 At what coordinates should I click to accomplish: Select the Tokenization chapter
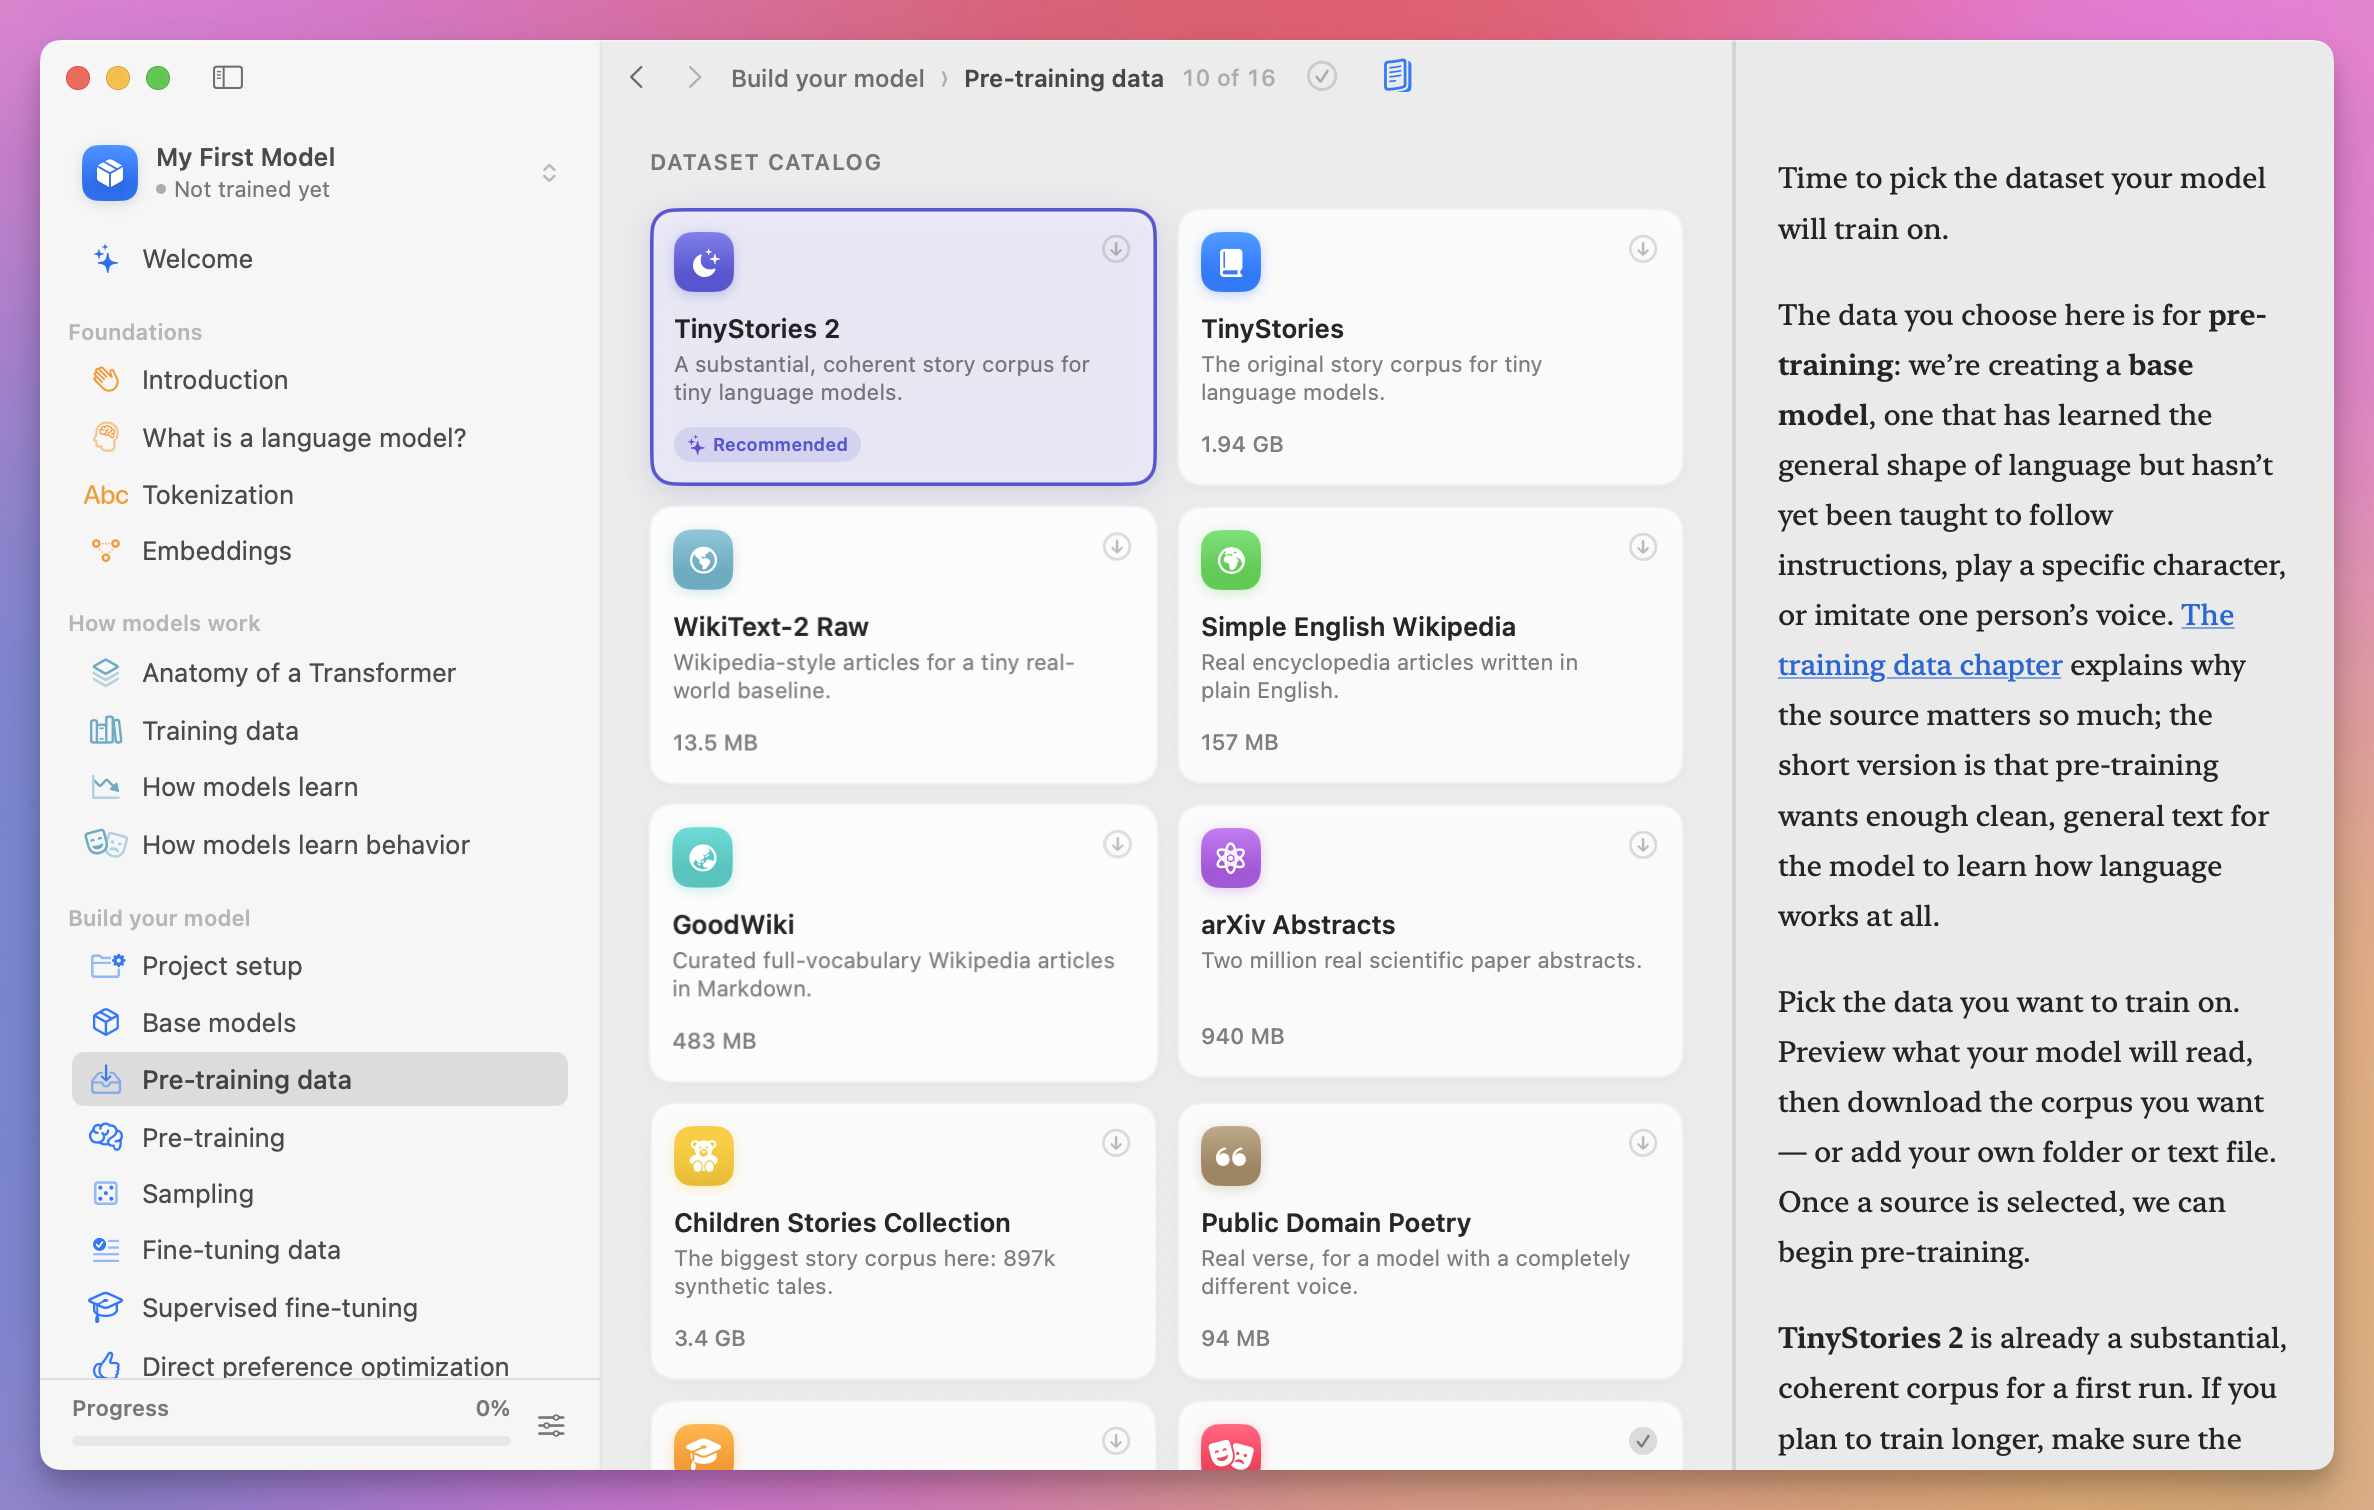[x=320, y=495]
